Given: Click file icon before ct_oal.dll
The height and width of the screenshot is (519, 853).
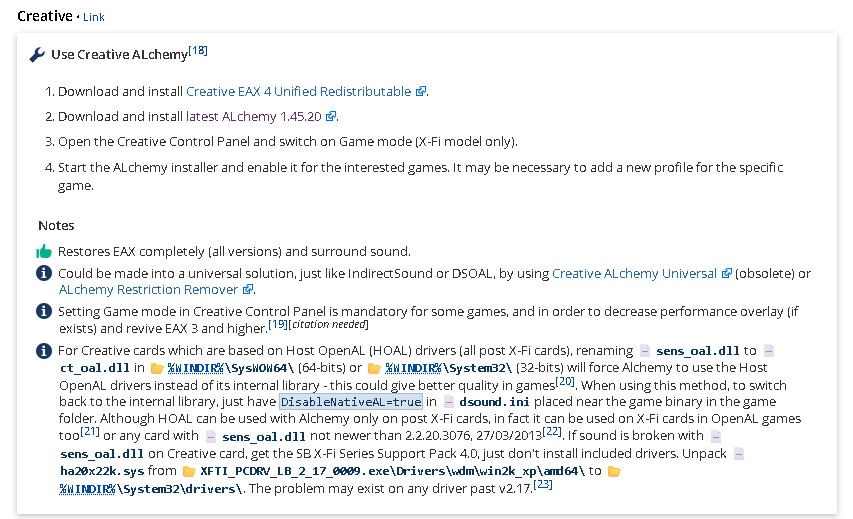Looking at the screenshot, I should (x=769, y=351).
